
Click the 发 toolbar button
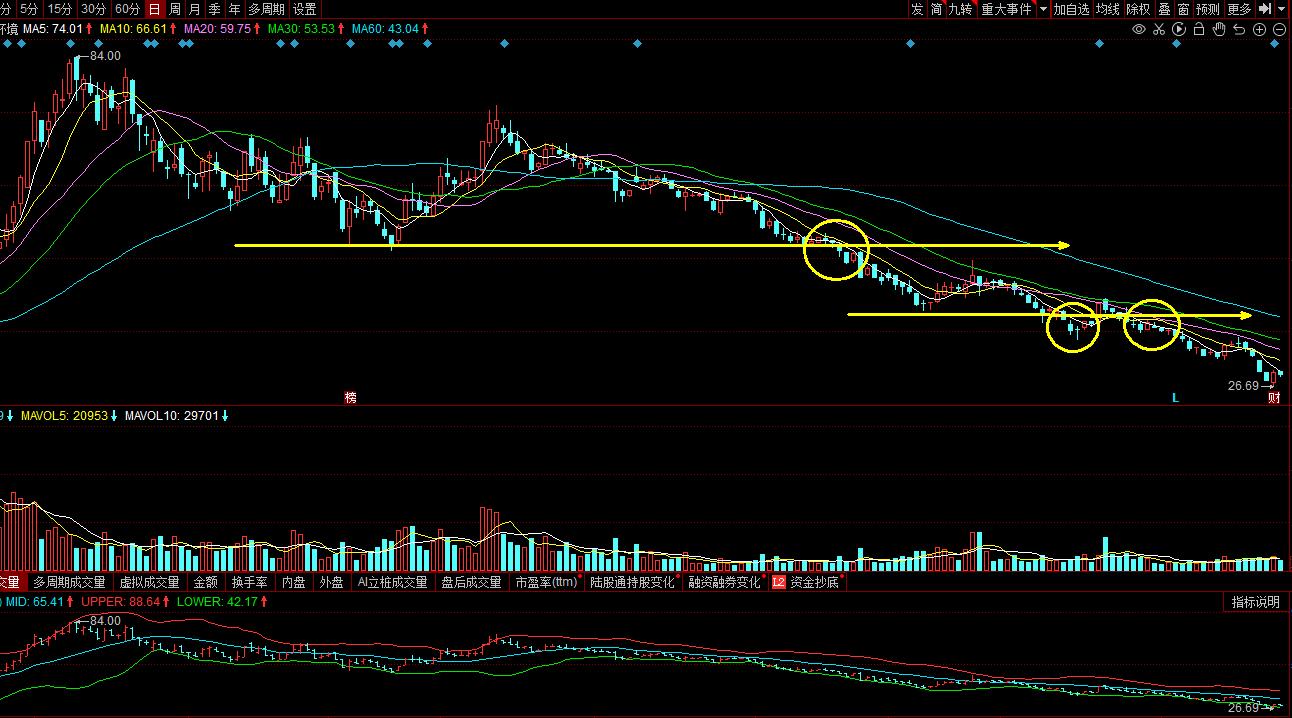(x=917, y=9)
